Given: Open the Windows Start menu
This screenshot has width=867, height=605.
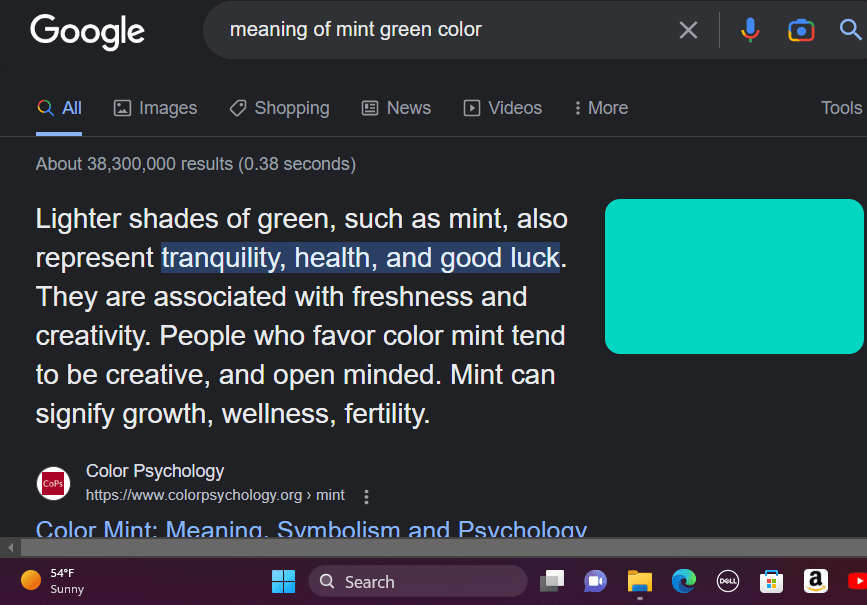Looking at the screenshot, I should pyautogui.click(x=283, y=581).
